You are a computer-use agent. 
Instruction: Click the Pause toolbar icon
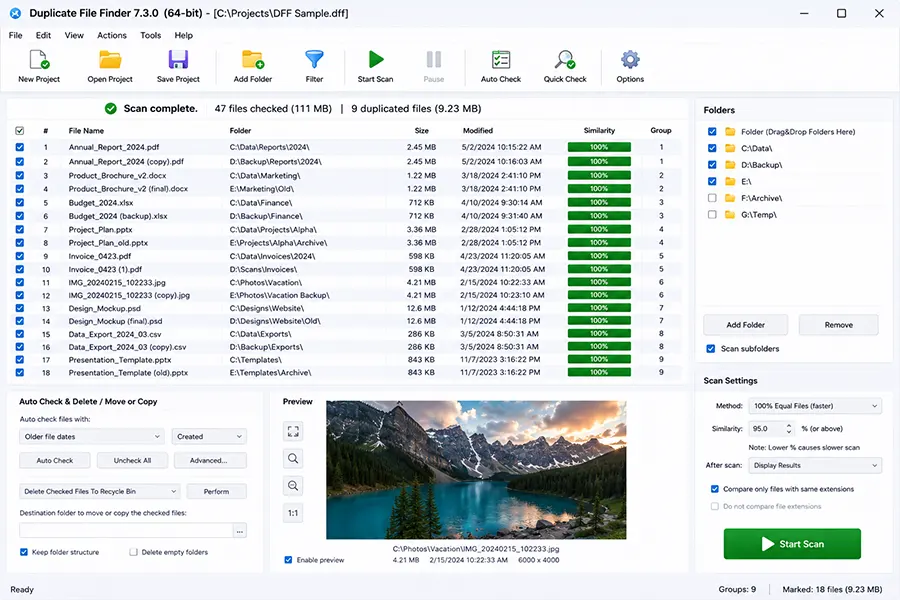click(x=433, y=60)
